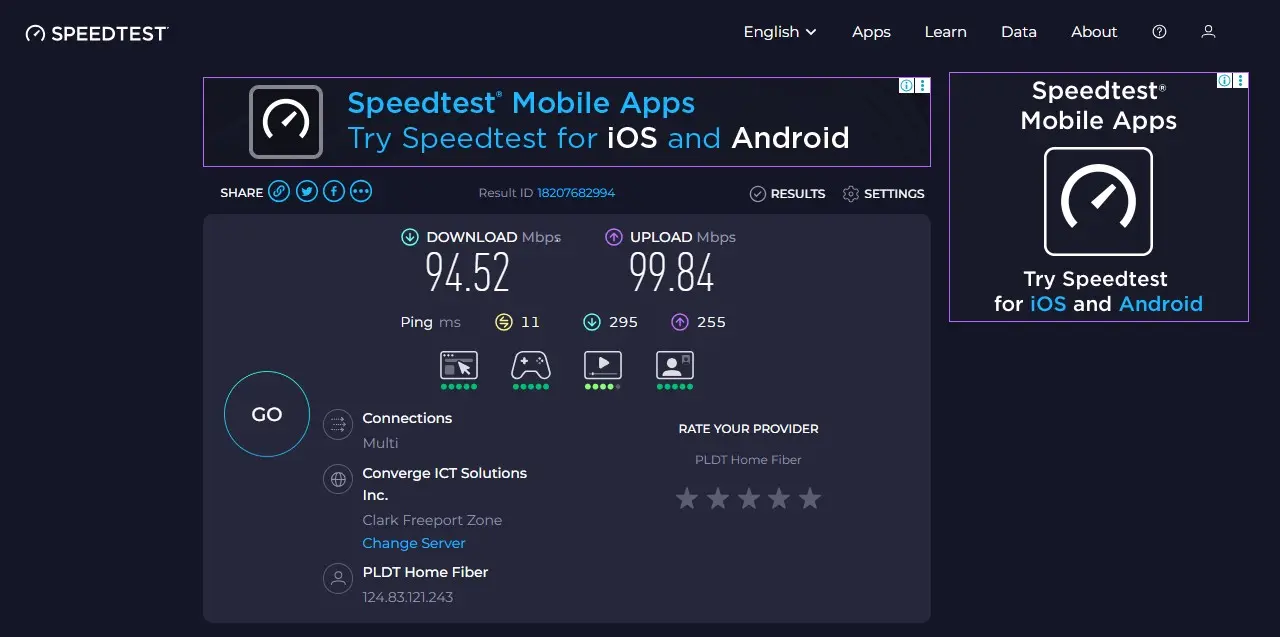Screen dimensions: 1280x637
Task: Rate provider one star
Action: [x=687, y=498]
